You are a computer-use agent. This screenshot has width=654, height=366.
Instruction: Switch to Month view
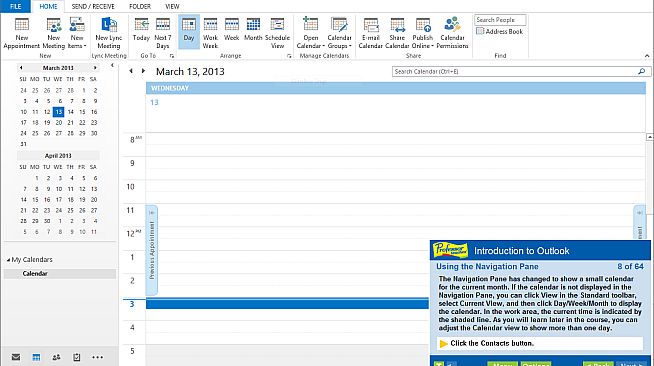(x=253, y=30)
